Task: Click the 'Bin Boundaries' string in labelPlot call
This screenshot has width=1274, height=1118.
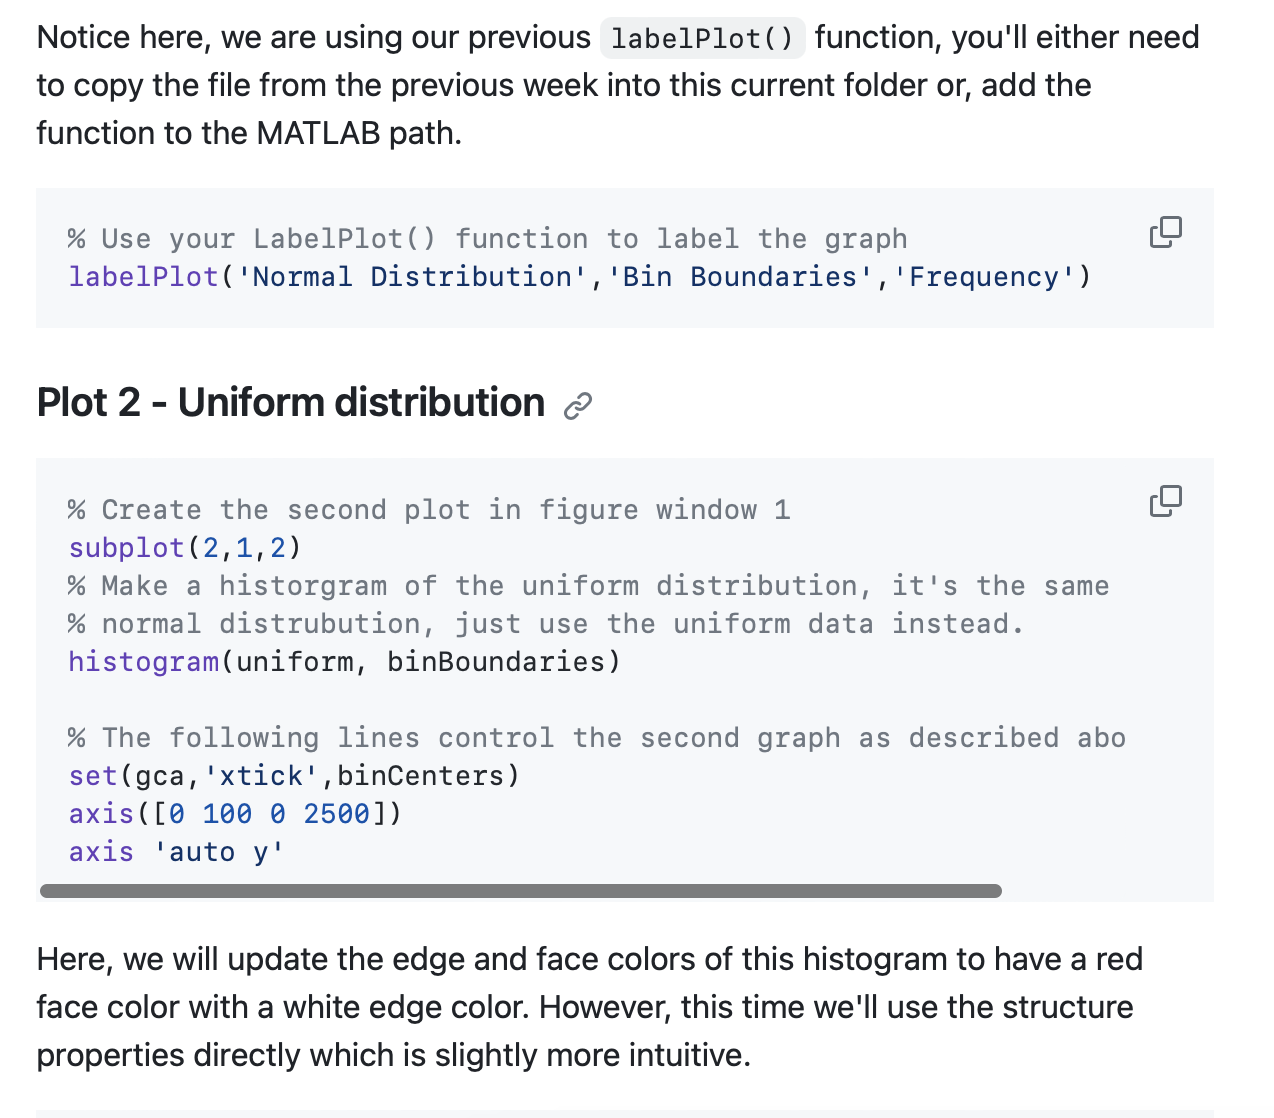Action: 742,276
